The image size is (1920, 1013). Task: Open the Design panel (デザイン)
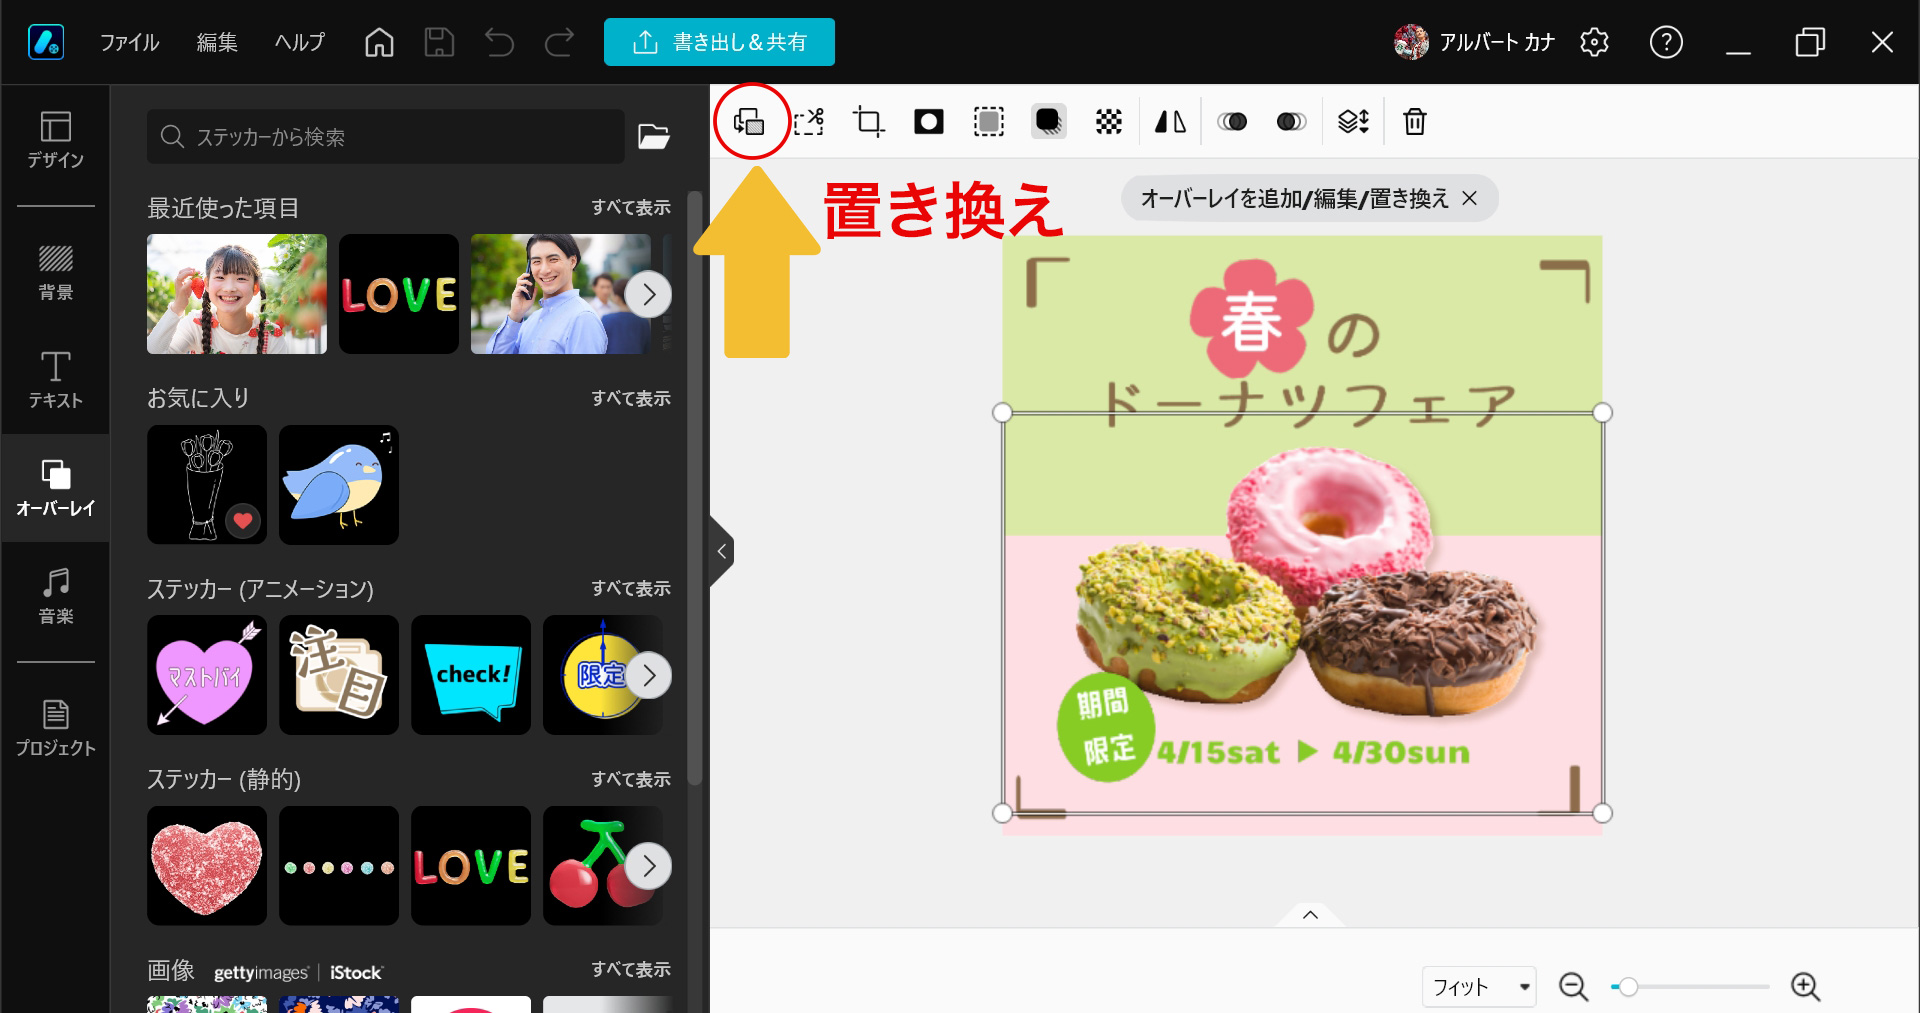[x=55, y=140]
